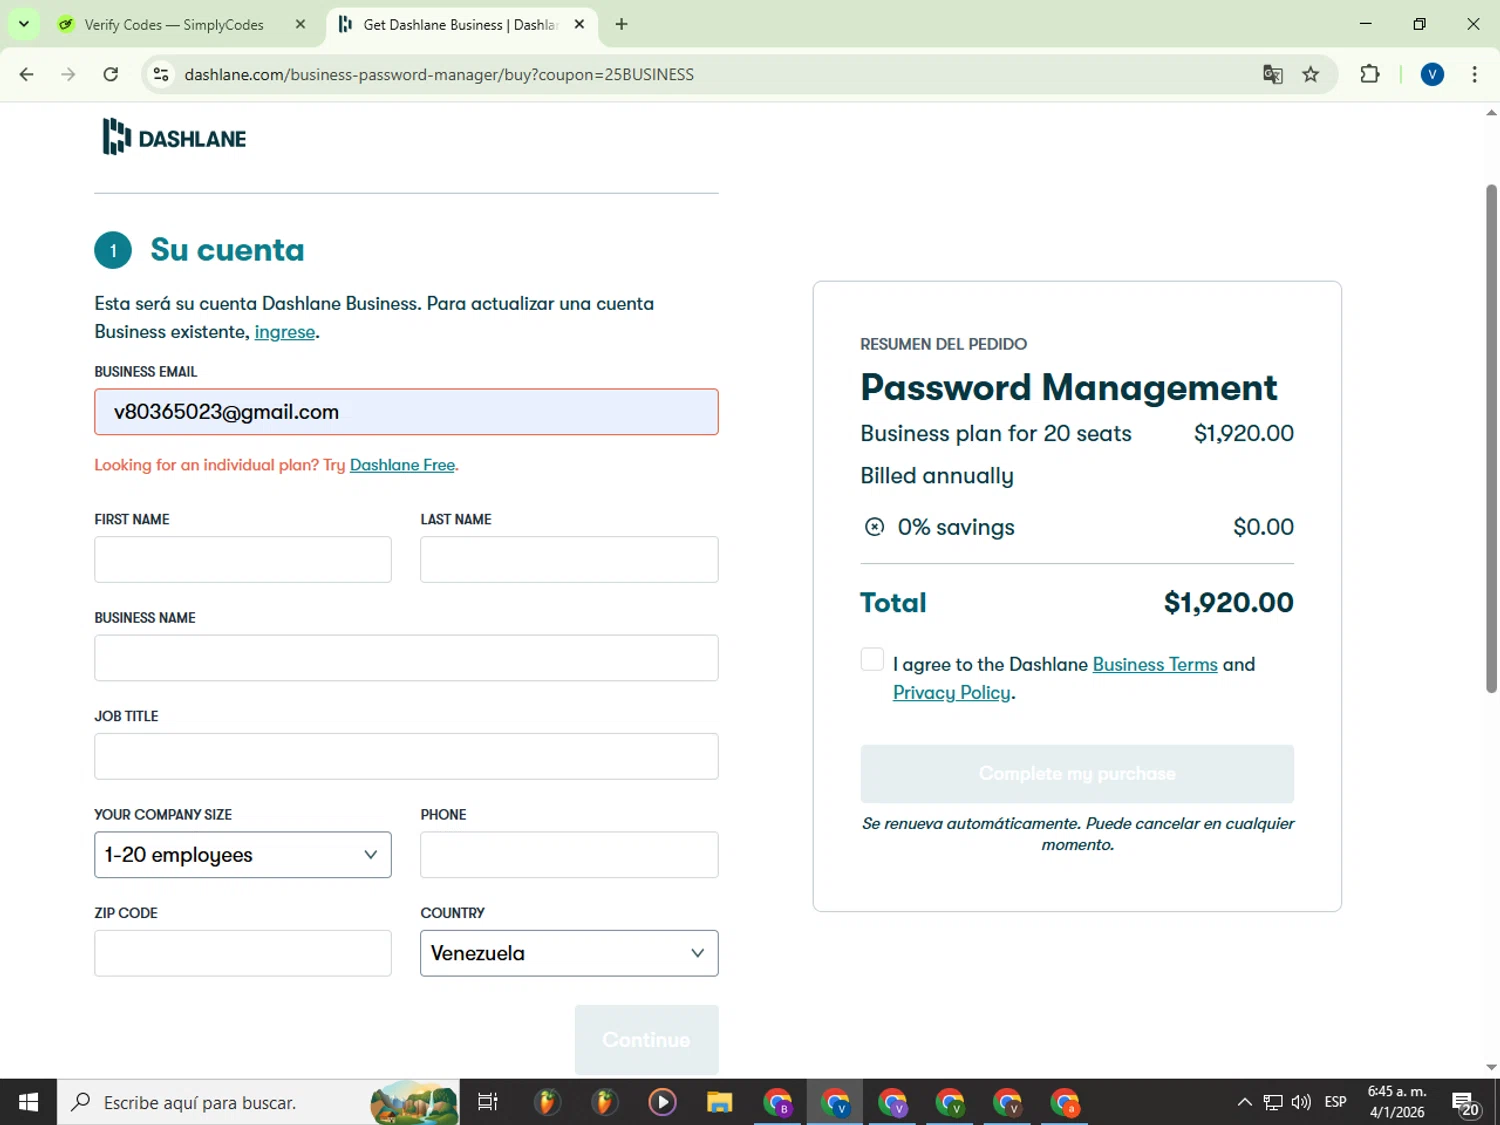Follow the Dashlane Free link
The width and height of the screenshot is (1500, 1125).
(402, 465)
